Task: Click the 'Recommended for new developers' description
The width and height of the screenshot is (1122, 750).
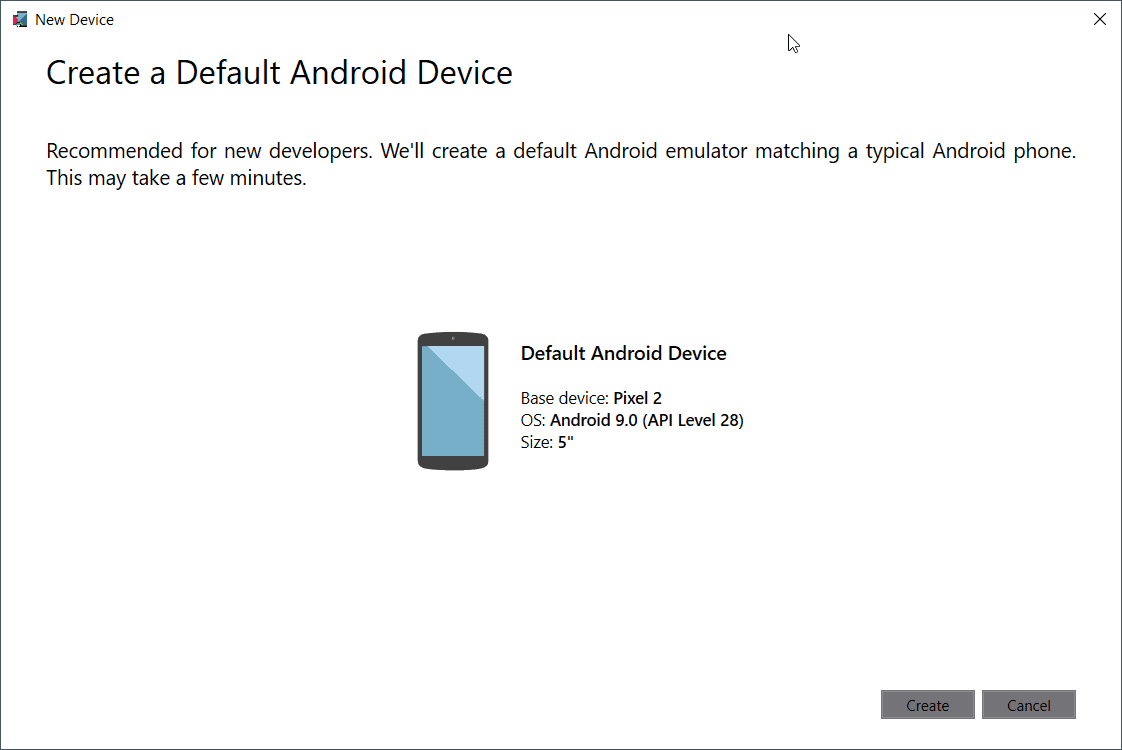Action: pos(561,164)
